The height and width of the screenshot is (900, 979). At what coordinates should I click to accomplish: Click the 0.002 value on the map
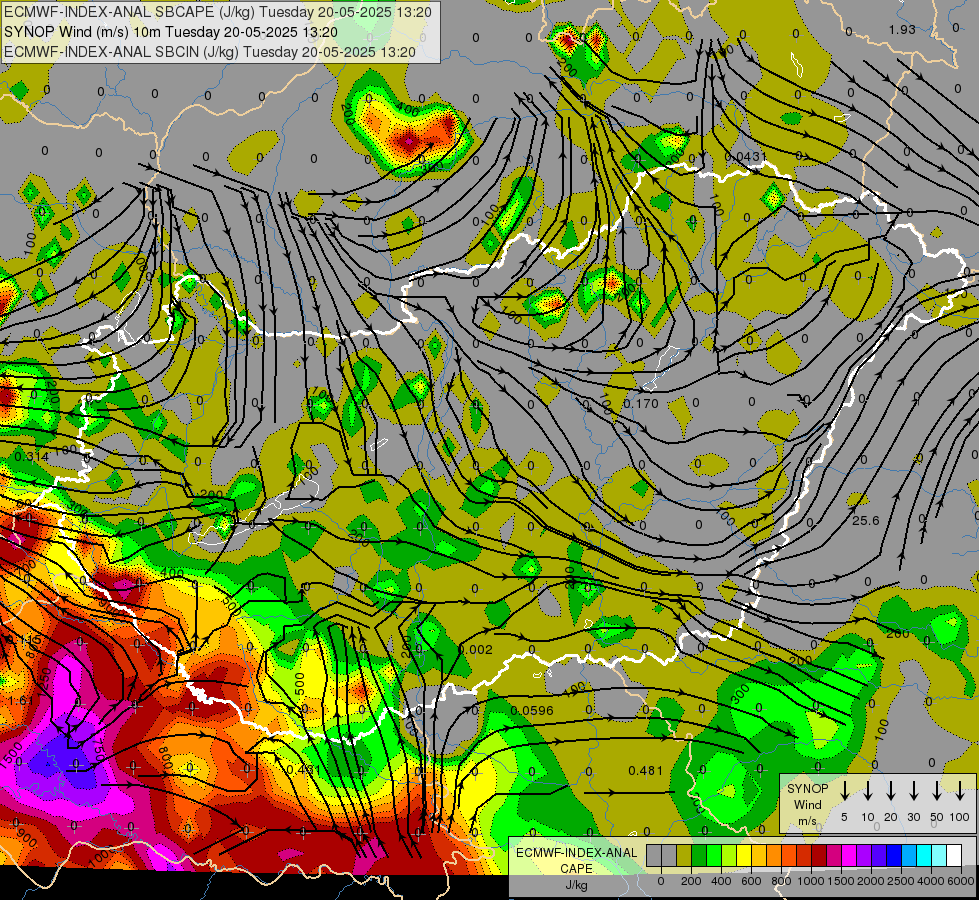click(476, 650)
